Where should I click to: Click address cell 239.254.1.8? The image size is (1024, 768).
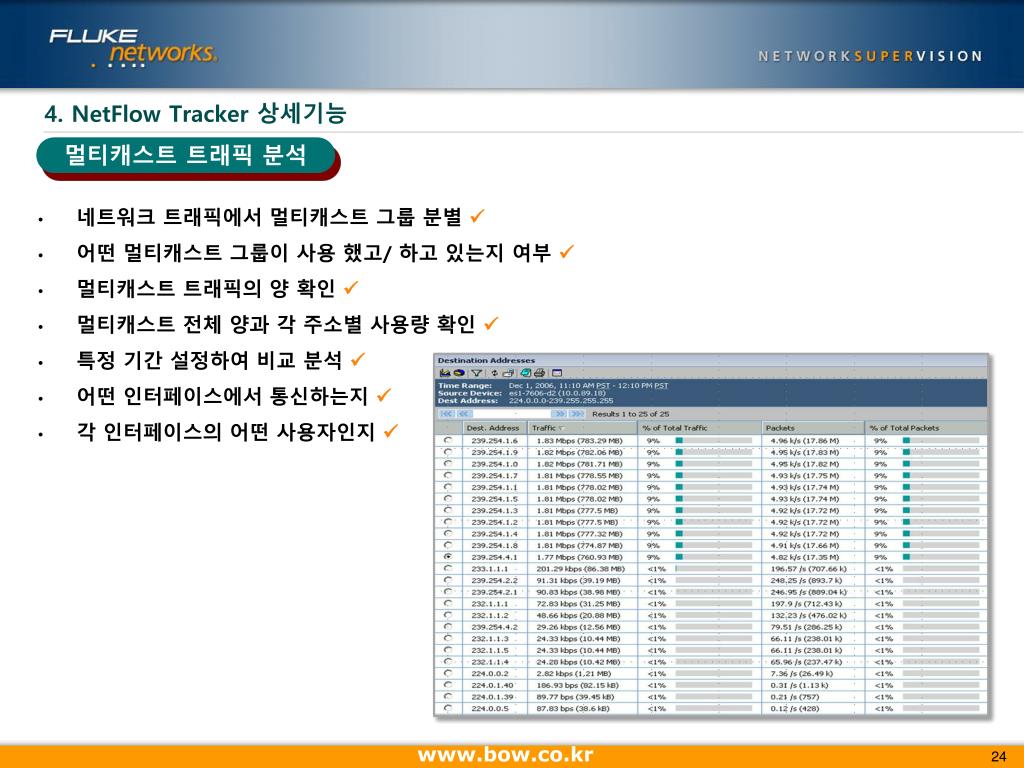494,545
